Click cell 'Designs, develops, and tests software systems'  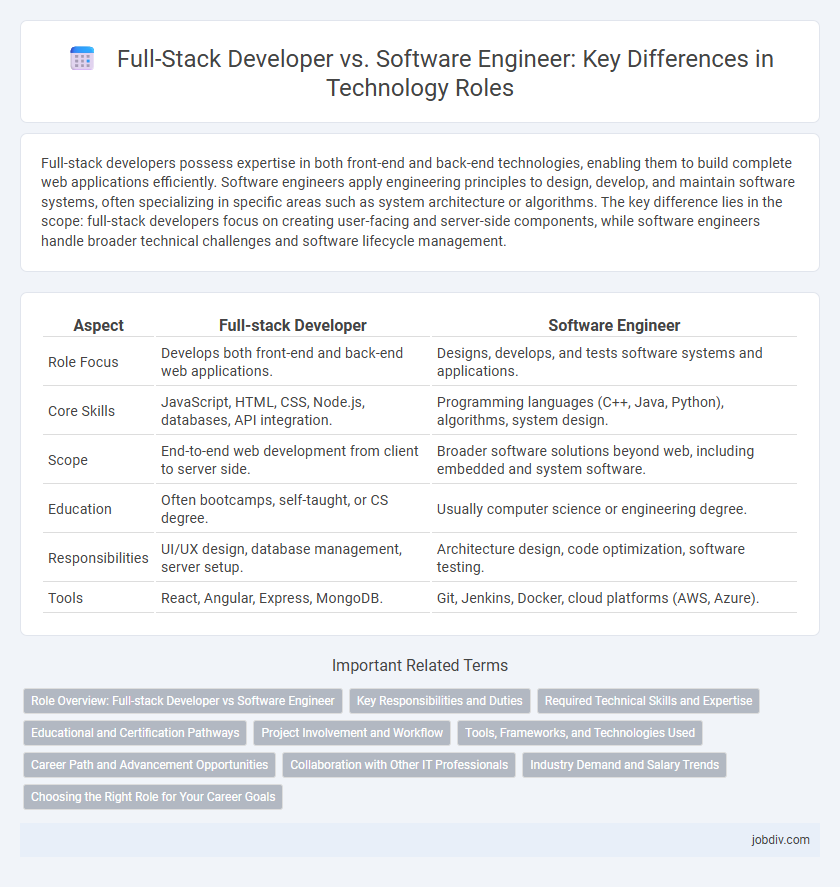614,362
